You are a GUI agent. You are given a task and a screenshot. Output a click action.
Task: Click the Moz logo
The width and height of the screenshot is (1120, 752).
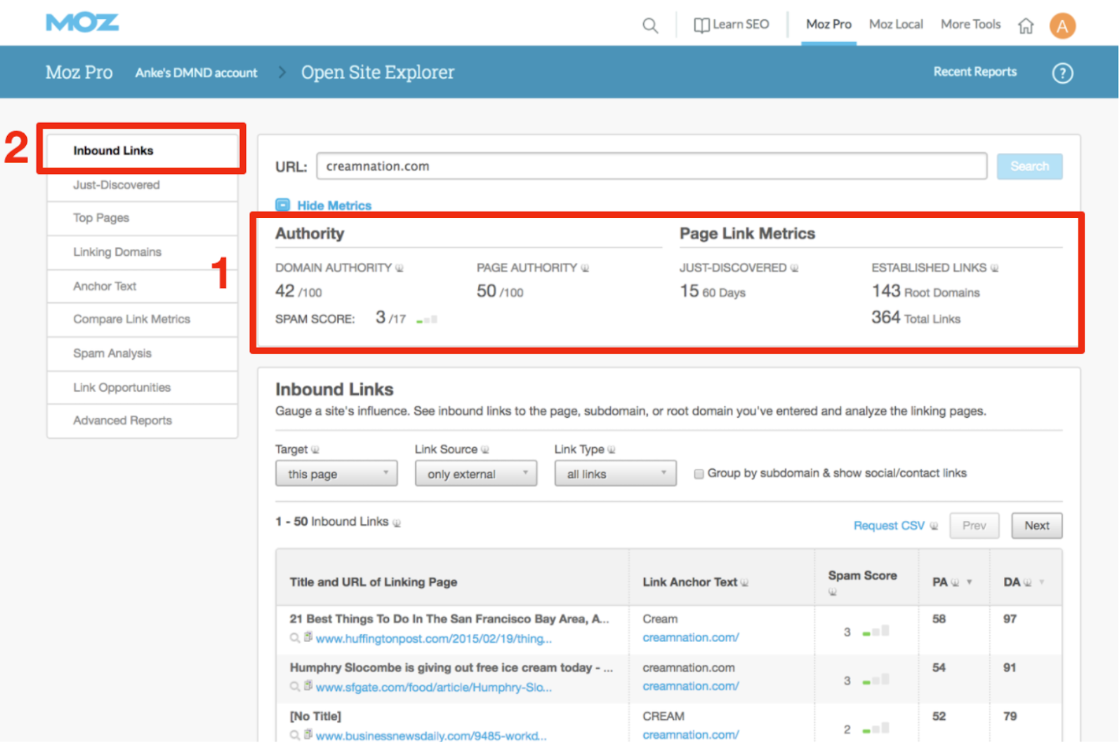(82, 22)
